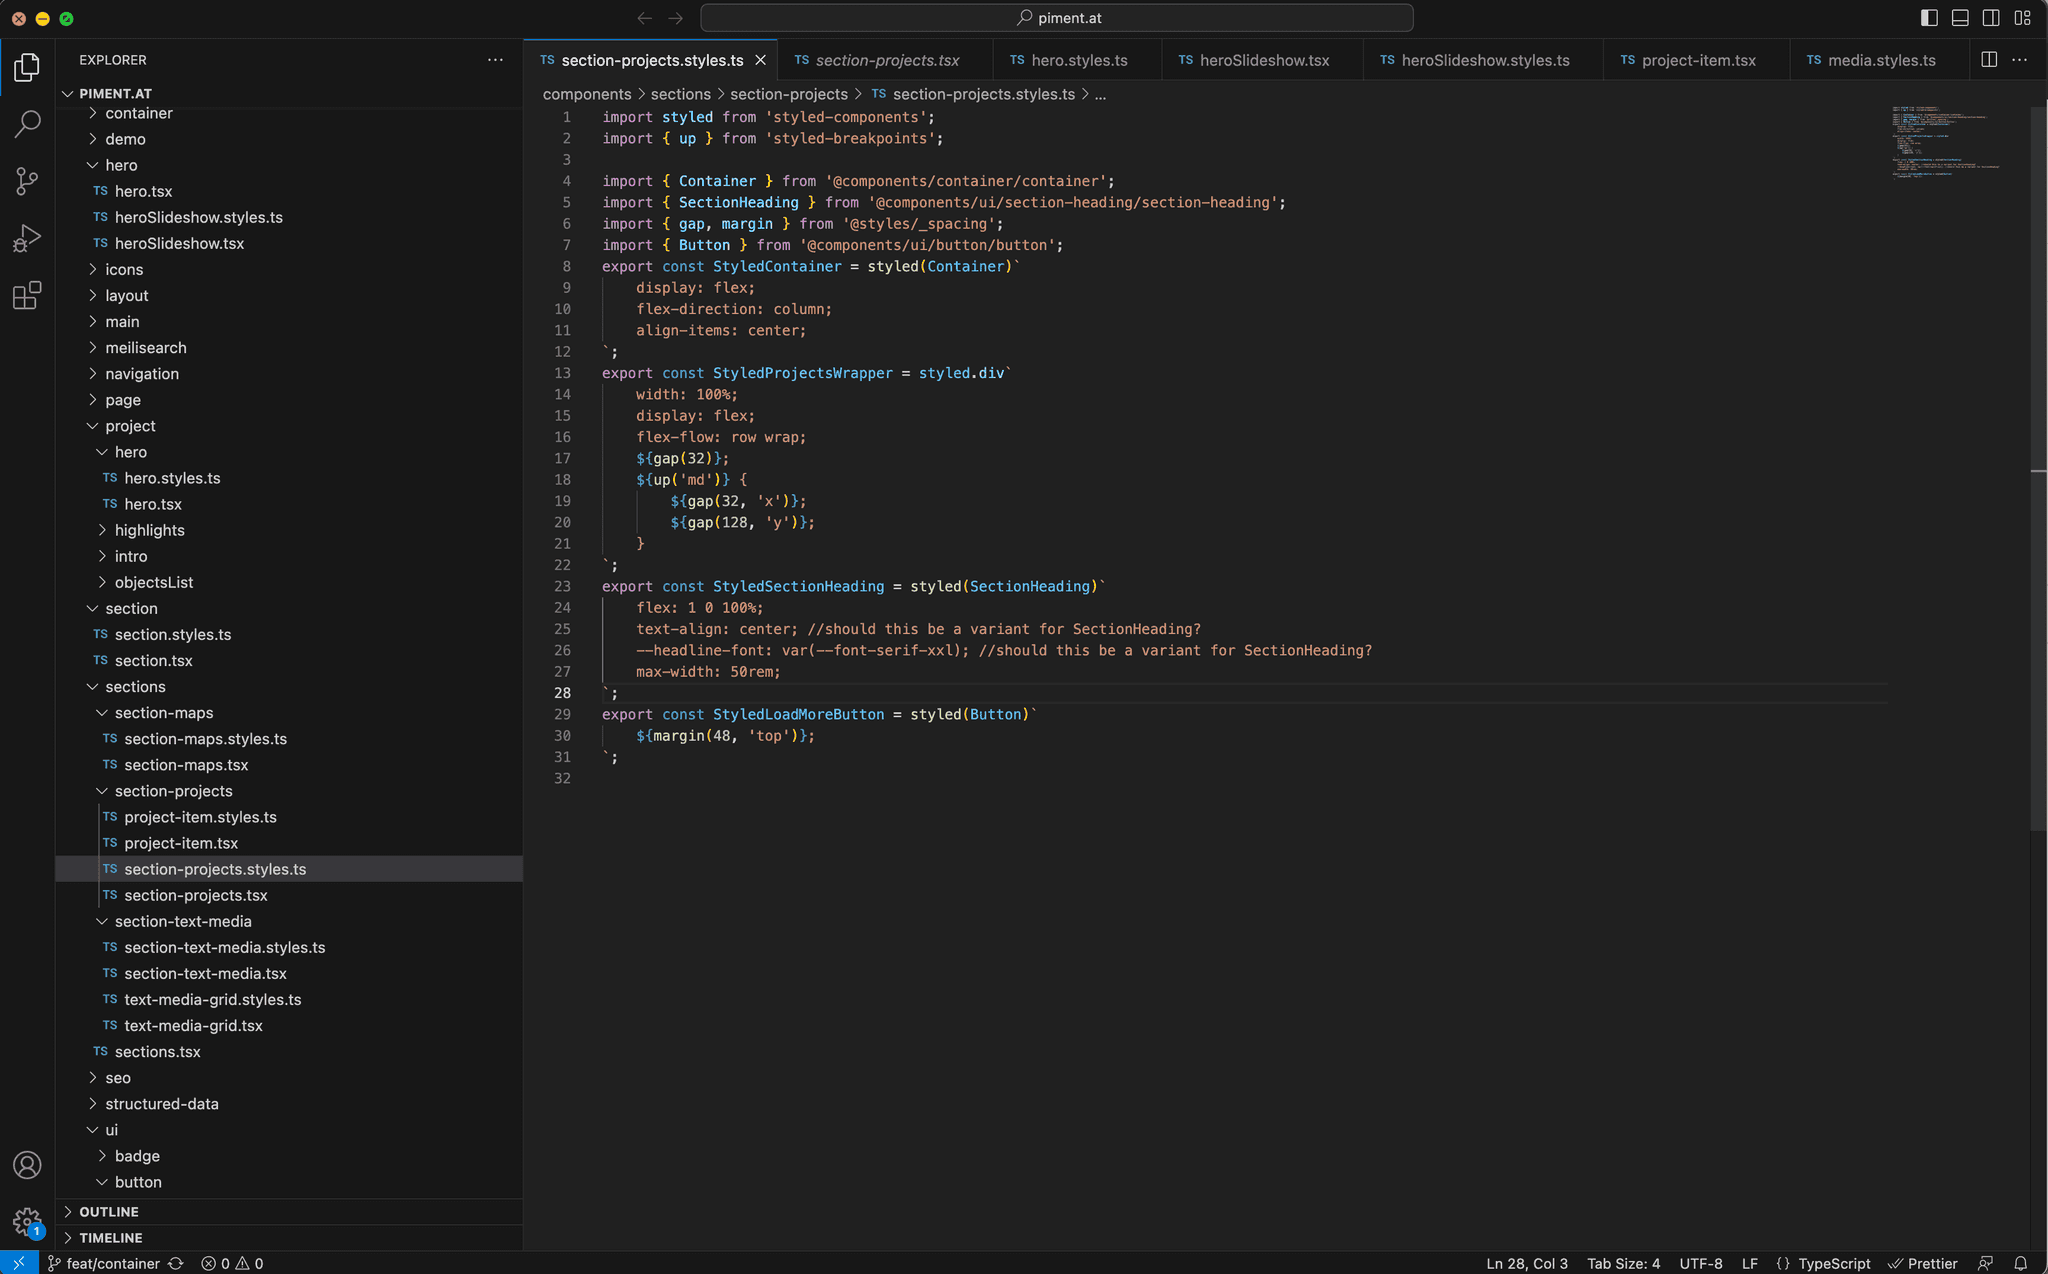Screen dimensions: 2048x1274
Task: Switch to heroSlideshow.tsx tab
Action: coord(1264,60)
